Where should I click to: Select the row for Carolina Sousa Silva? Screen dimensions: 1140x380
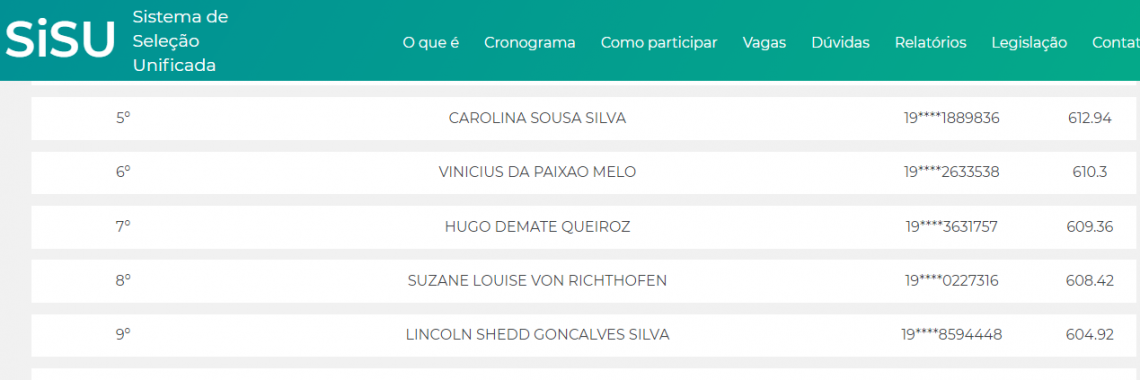[x=582, y=118]
